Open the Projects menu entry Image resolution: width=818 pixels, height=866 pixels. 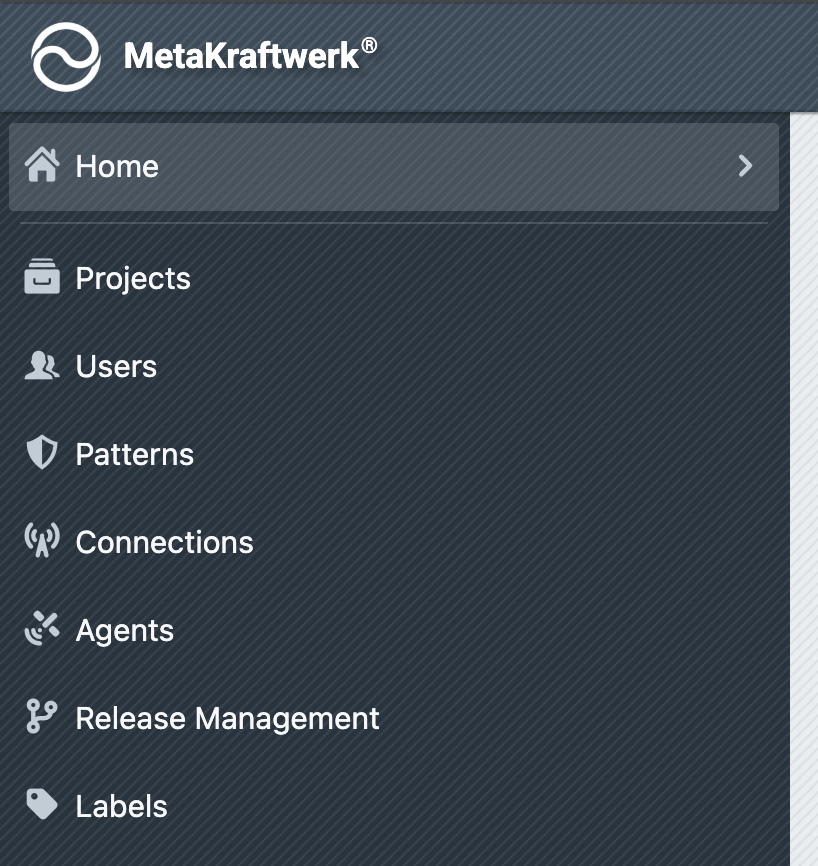[x=133, y=278]
